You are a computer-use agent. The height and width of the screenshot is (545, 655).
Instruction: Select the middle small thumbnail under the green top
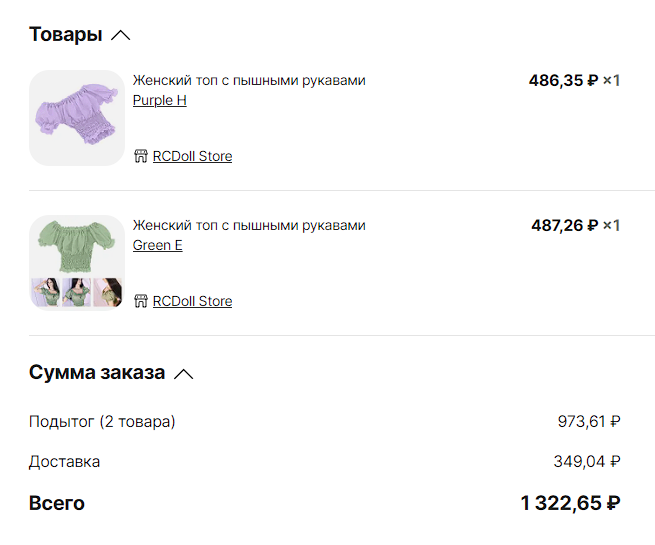tap(77, 293)
